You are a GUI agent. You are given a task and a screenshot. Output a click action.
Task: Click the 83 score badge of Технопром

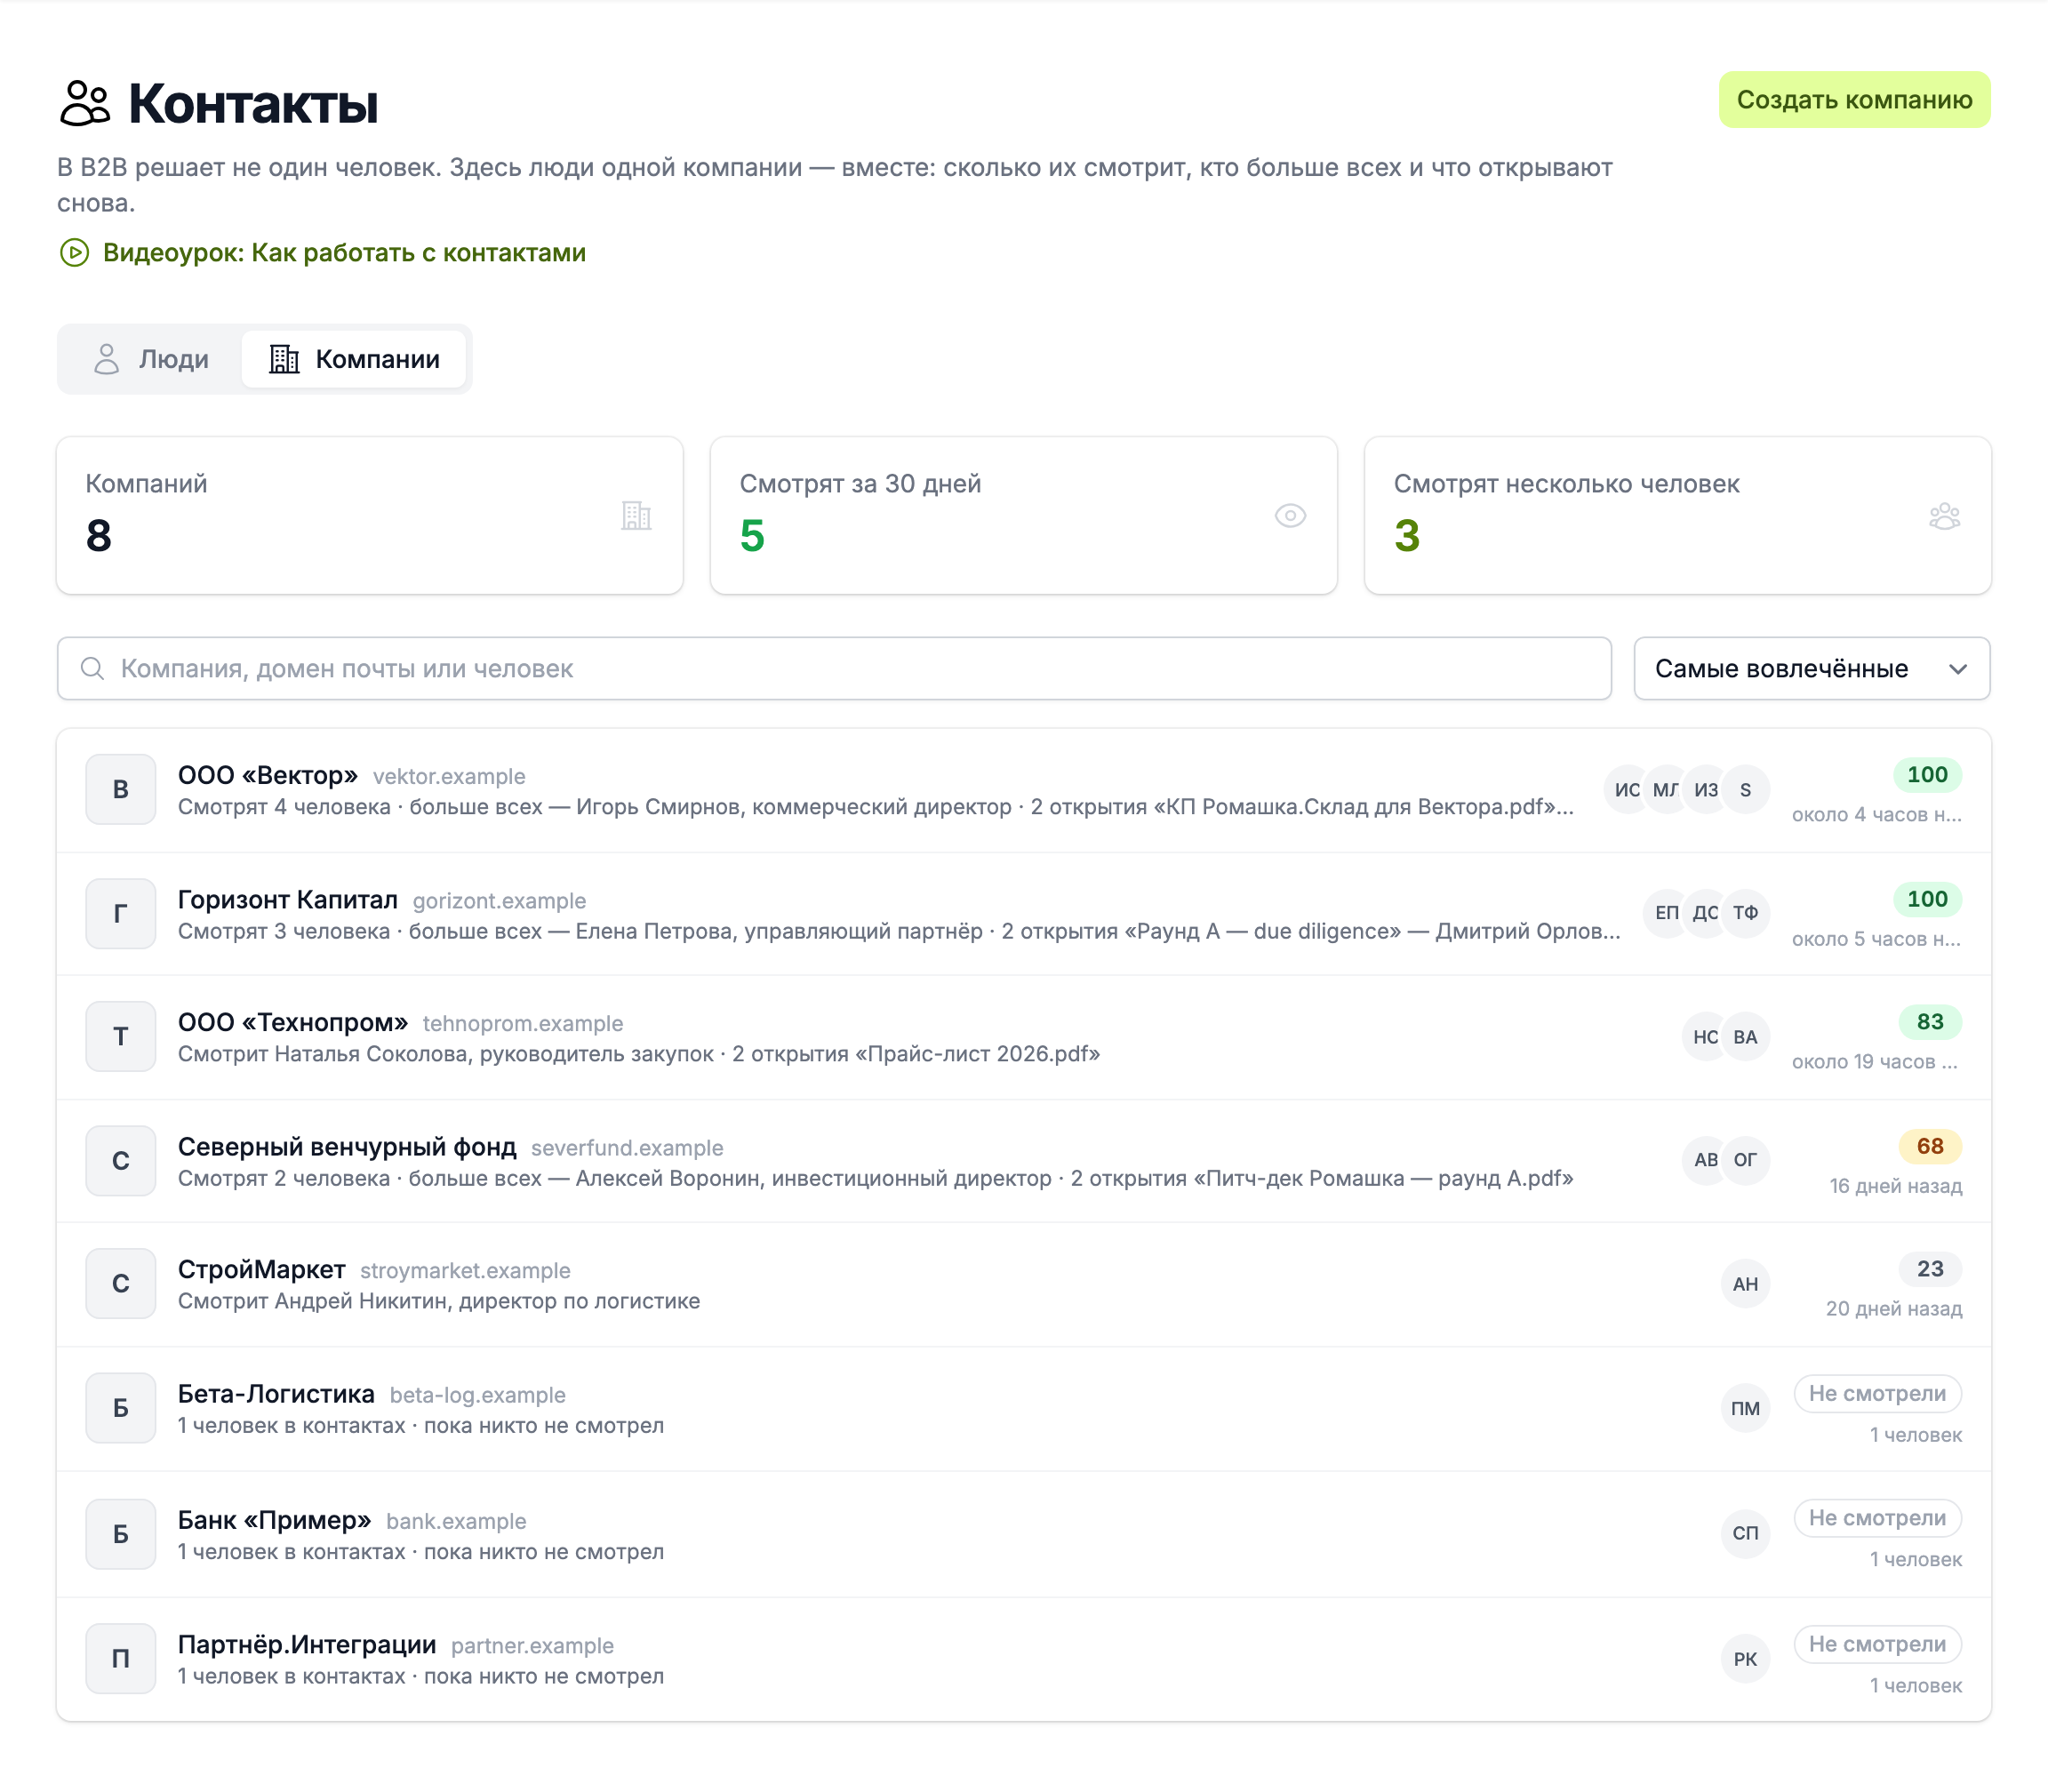(x=1929, y=1022)
